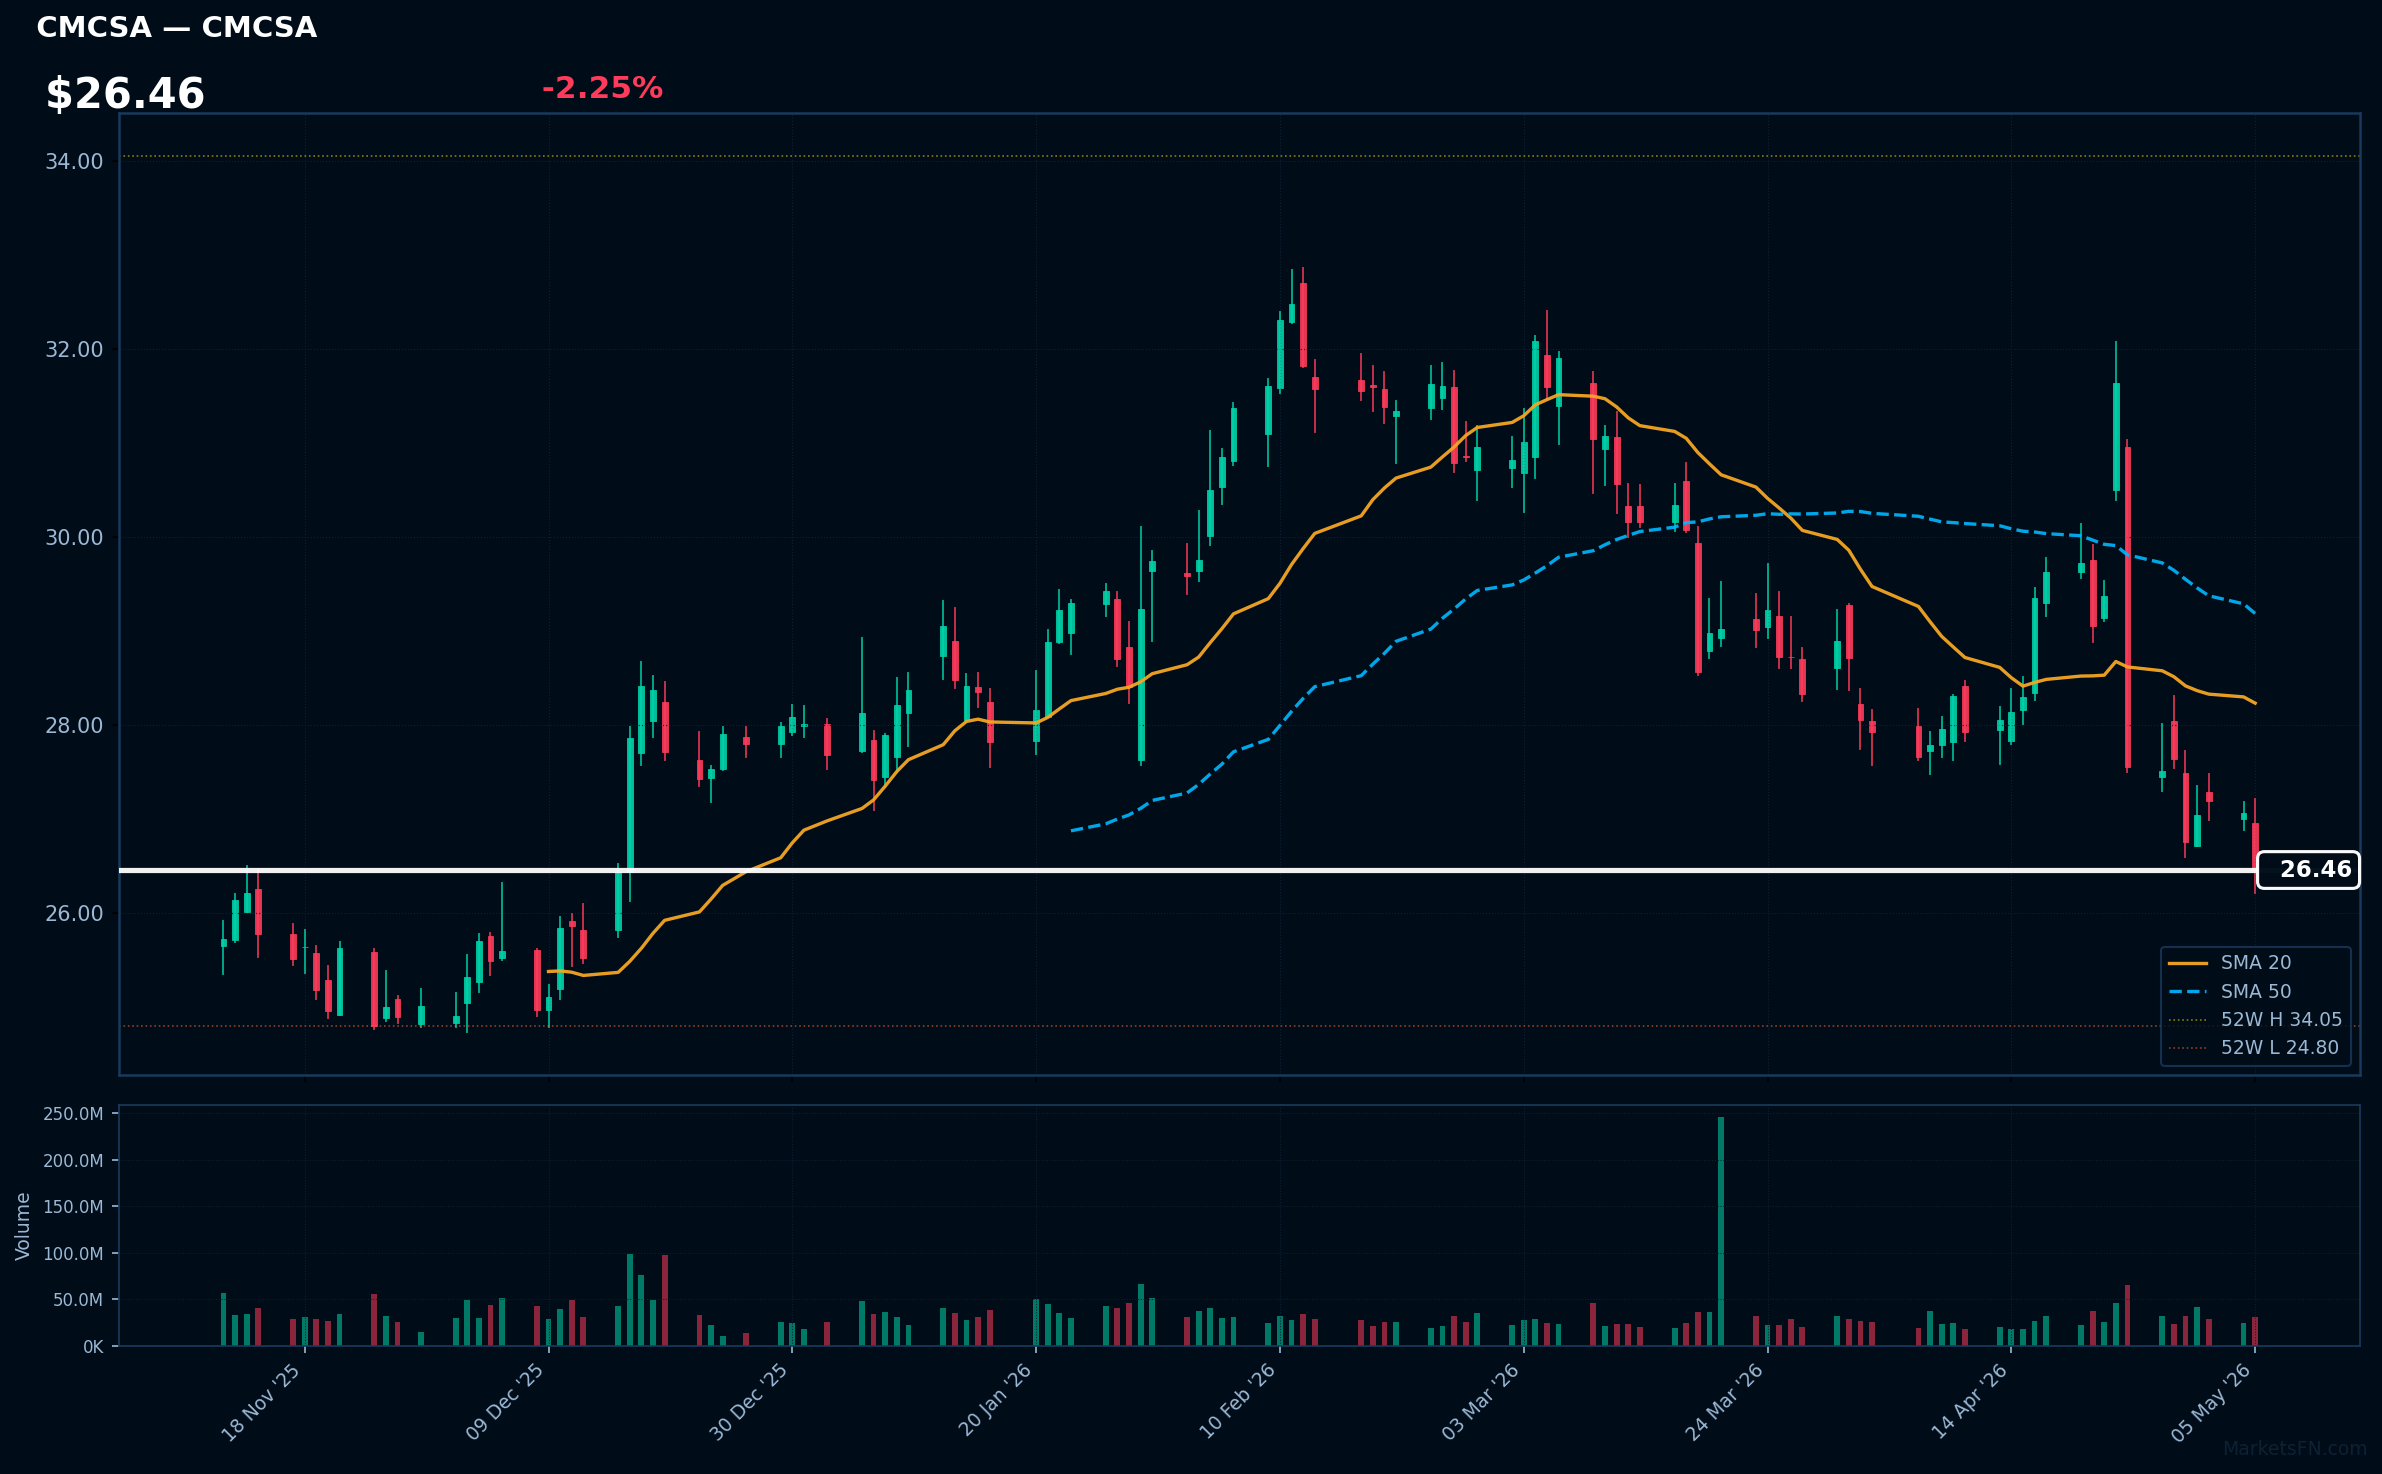Click the tall red candle in late April
Screen dimensions: 2382x1474
point(2128,607)
